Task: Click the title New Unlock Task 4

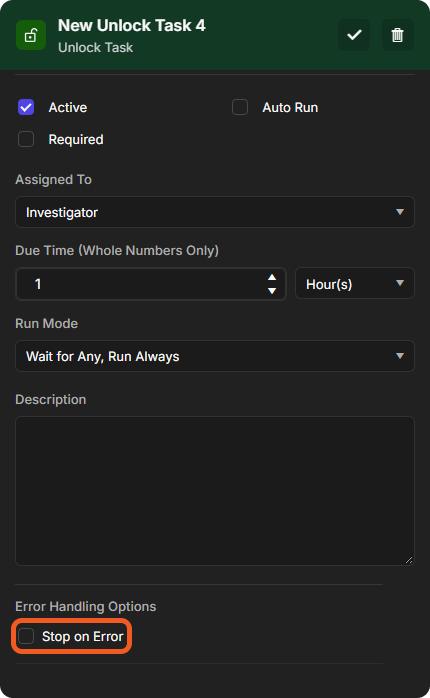Action: coord(132,26)
